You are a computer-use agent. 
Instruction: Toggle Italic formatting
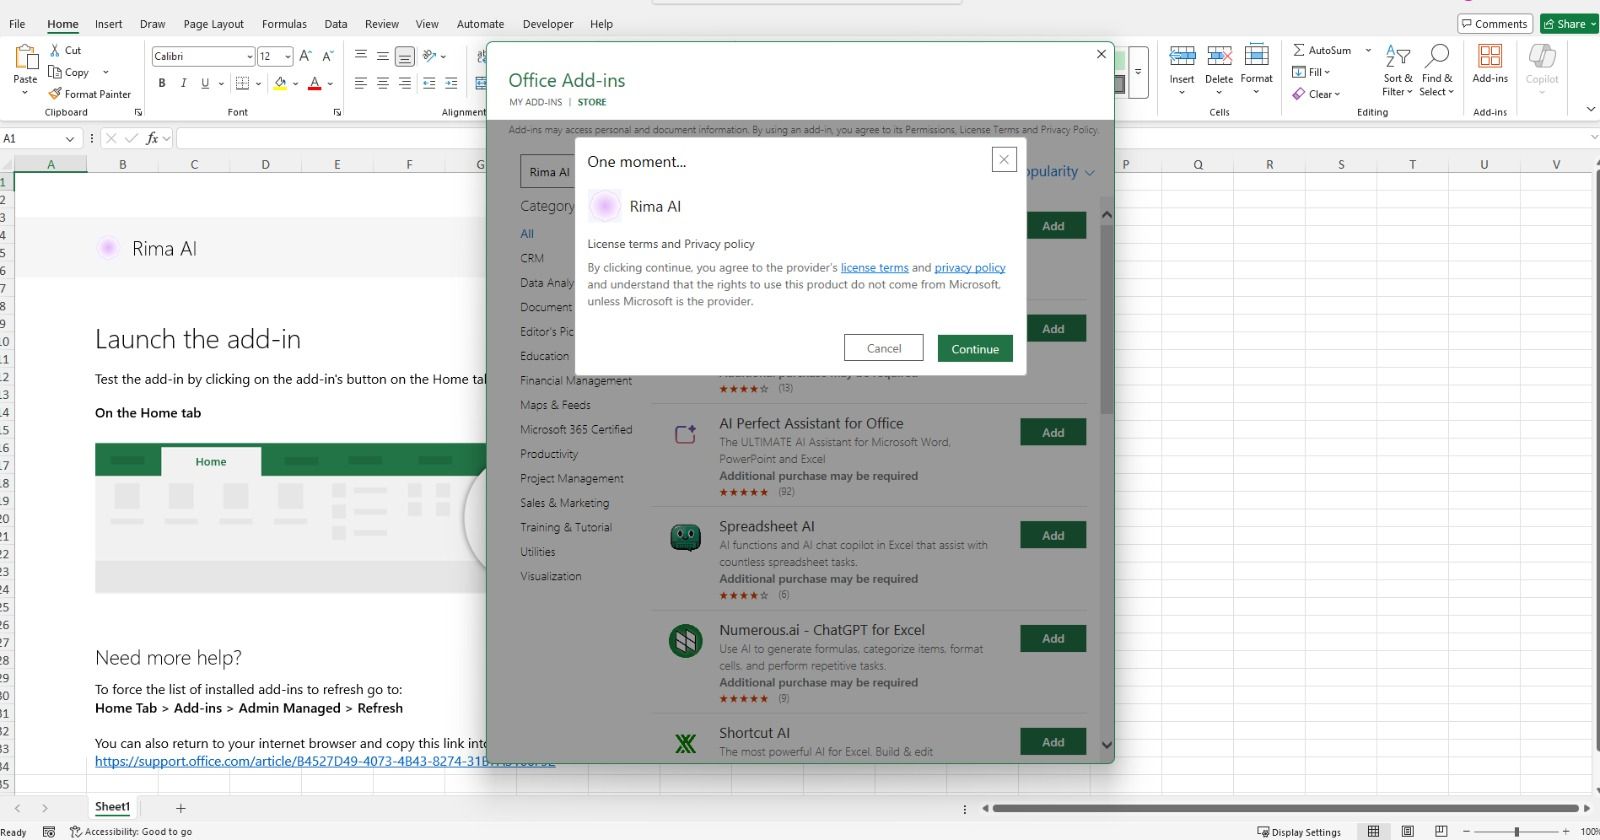[183, 84]
